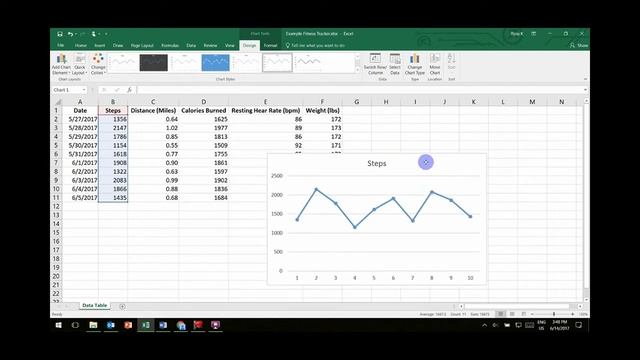Apply the dark background chart style thumbnail
This screenshot has width=640, height=360.
click(x=153, y=62)
